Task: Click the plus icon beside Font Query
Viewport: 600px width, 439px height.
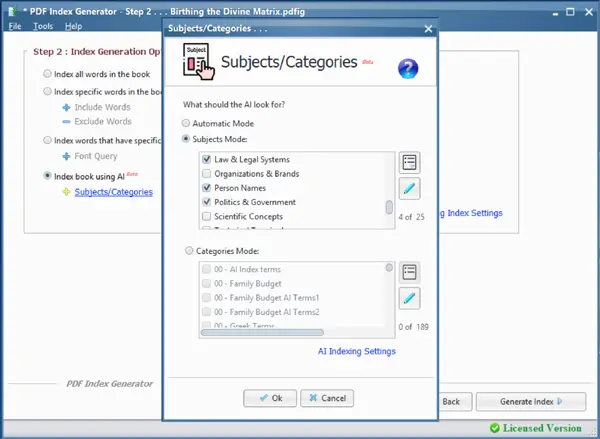Action: tap(67, 156)
